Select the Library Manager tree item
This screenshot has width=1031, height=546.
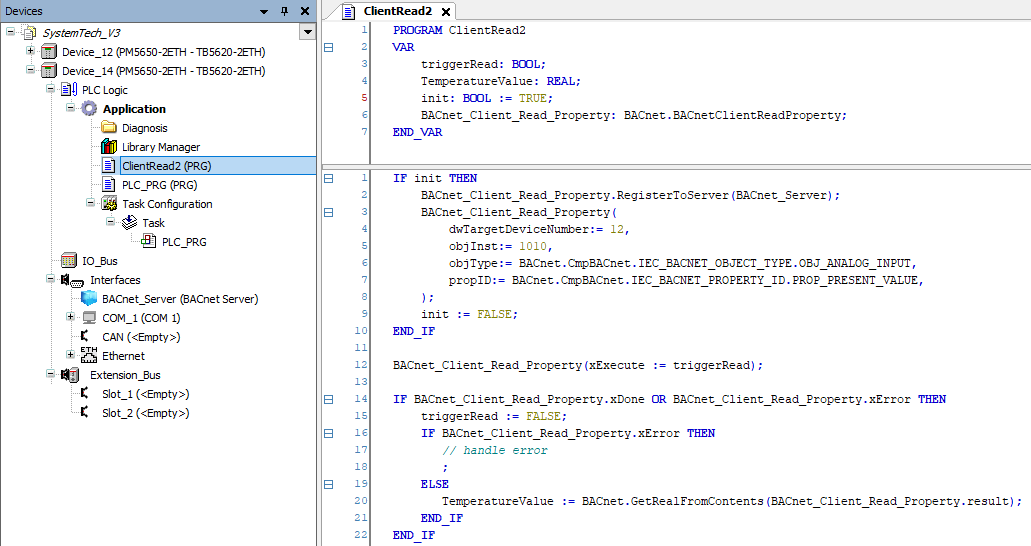click(x=161, y=147)
